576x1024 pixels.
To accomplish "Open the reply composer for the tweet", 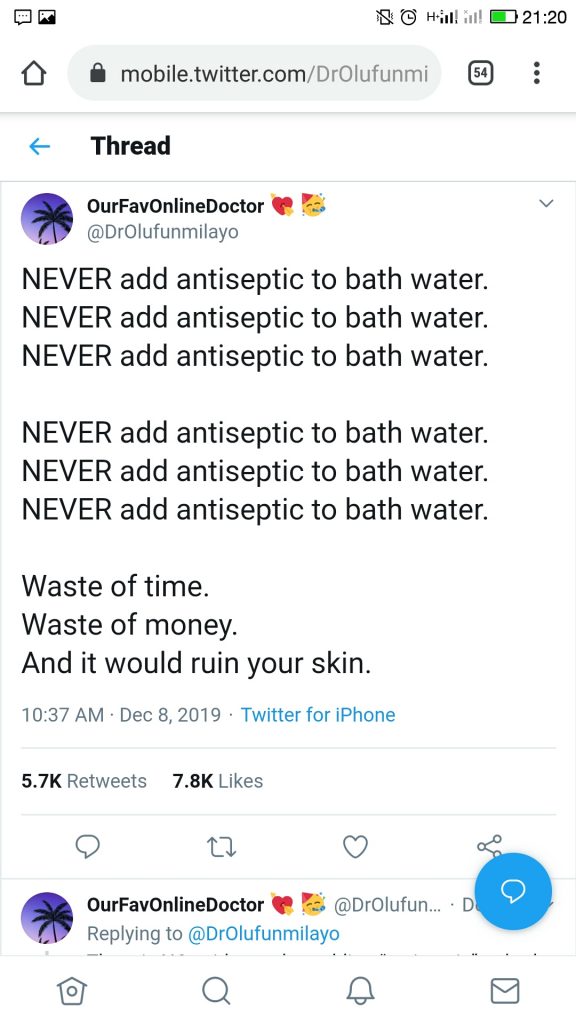I will [x=88, y=846].
